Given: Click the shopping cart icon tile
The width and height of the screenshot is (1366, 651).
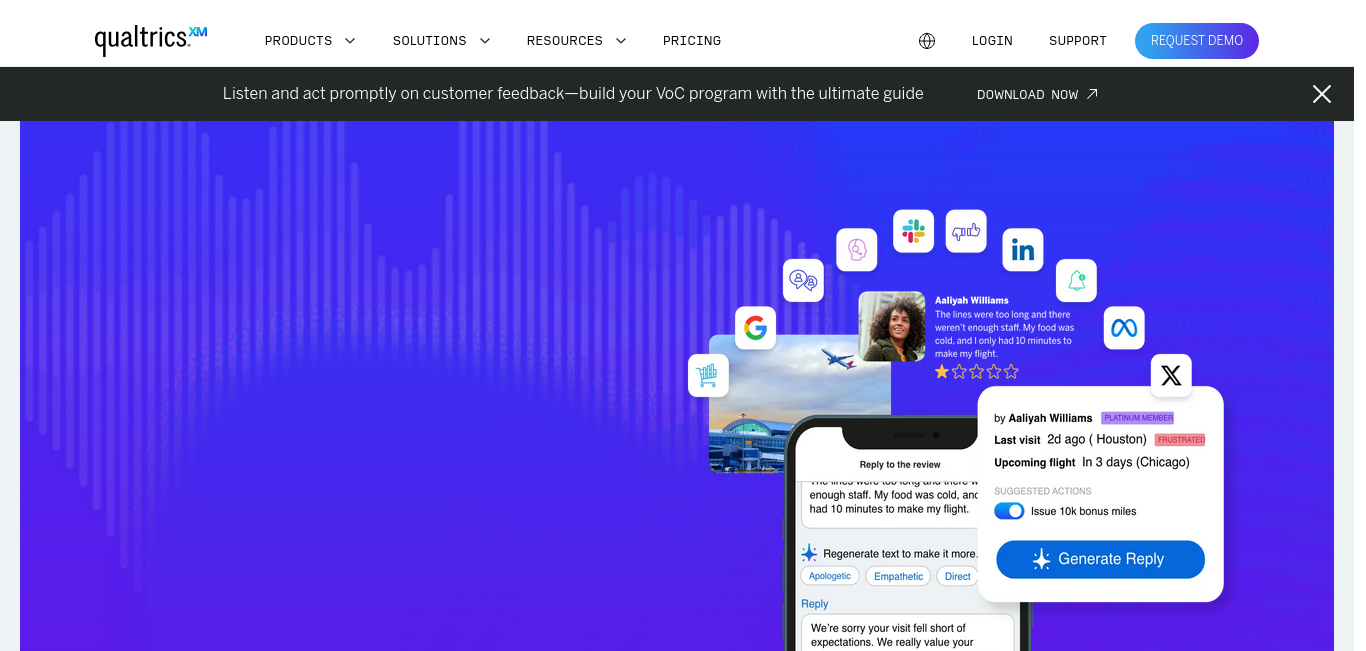Looking at the screenshot, I should pyautogui.click(x=708, y=375).
